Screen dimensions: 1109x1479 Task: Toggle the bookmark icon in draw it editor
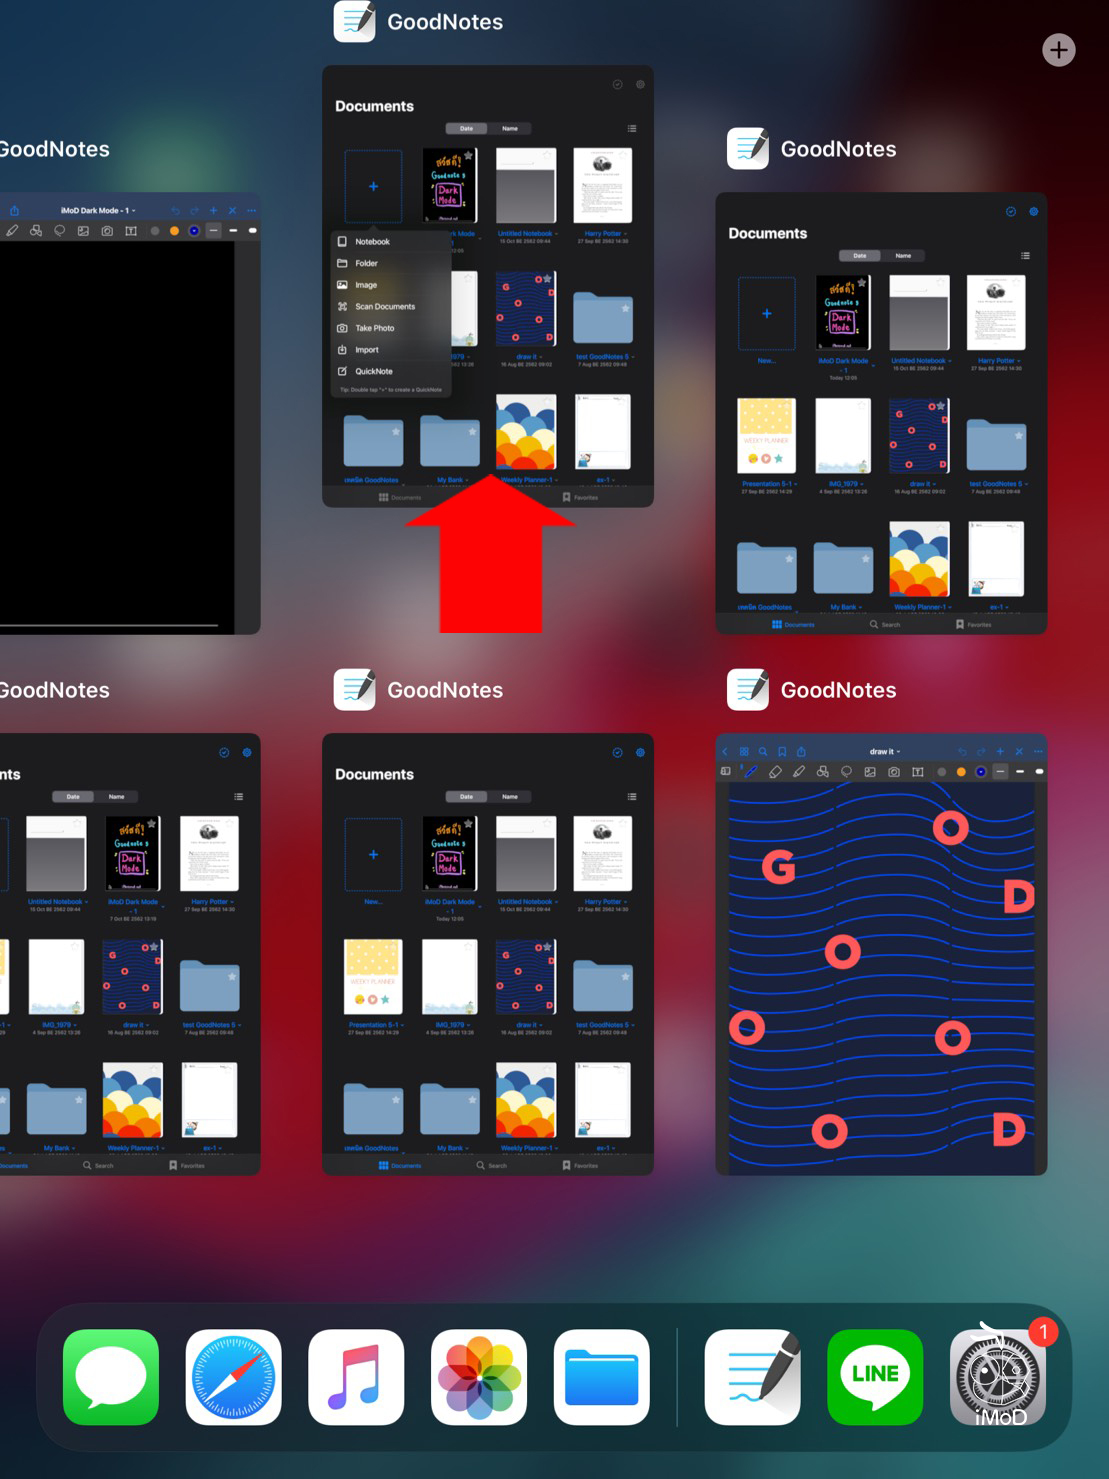pyautogui.click(x=782, y=751)
